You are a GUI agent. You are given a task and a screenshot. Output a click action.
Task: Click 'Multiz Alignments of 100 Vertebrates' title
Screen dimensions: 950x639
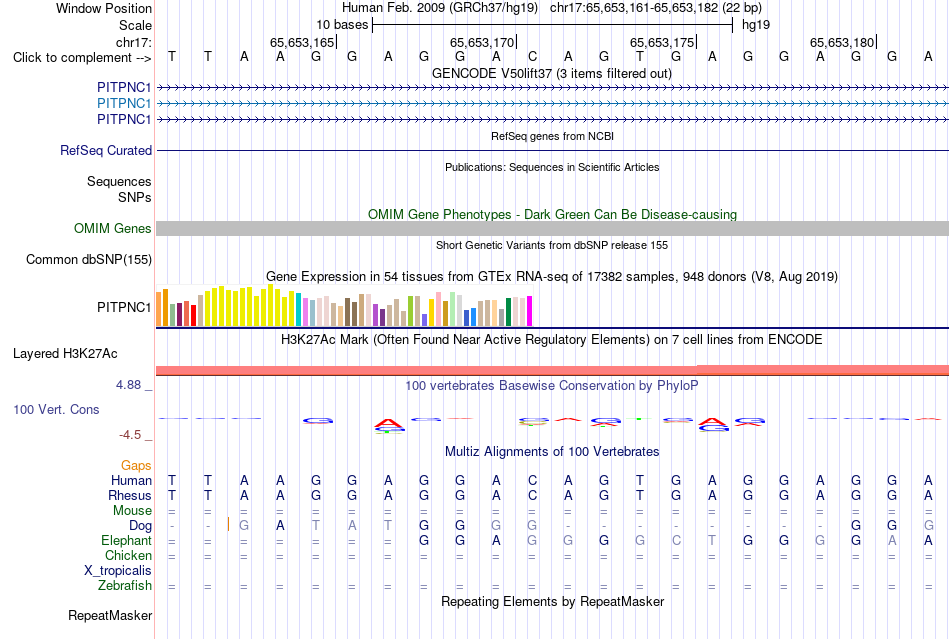pos(552,451)
